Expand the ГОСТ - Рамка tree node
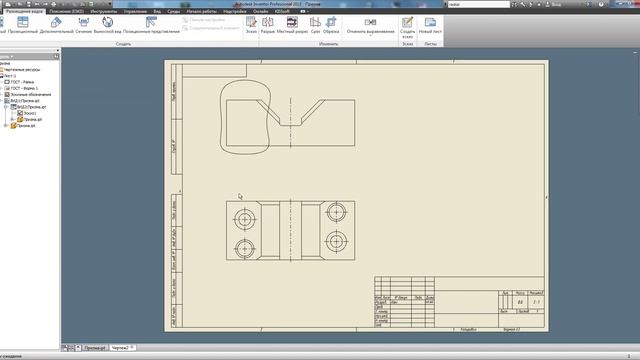This screenshot has height=360, width=640. pos(2,82)
